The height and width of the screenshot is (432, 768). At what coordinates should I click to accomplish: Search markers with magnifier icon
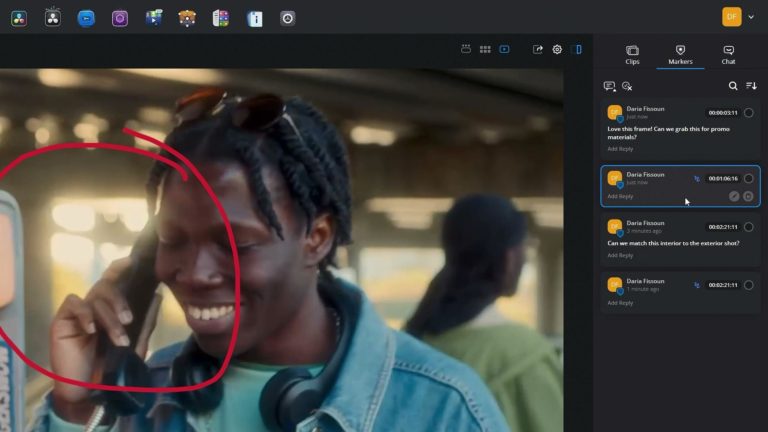pyautogui.click(x=733, y=86)
